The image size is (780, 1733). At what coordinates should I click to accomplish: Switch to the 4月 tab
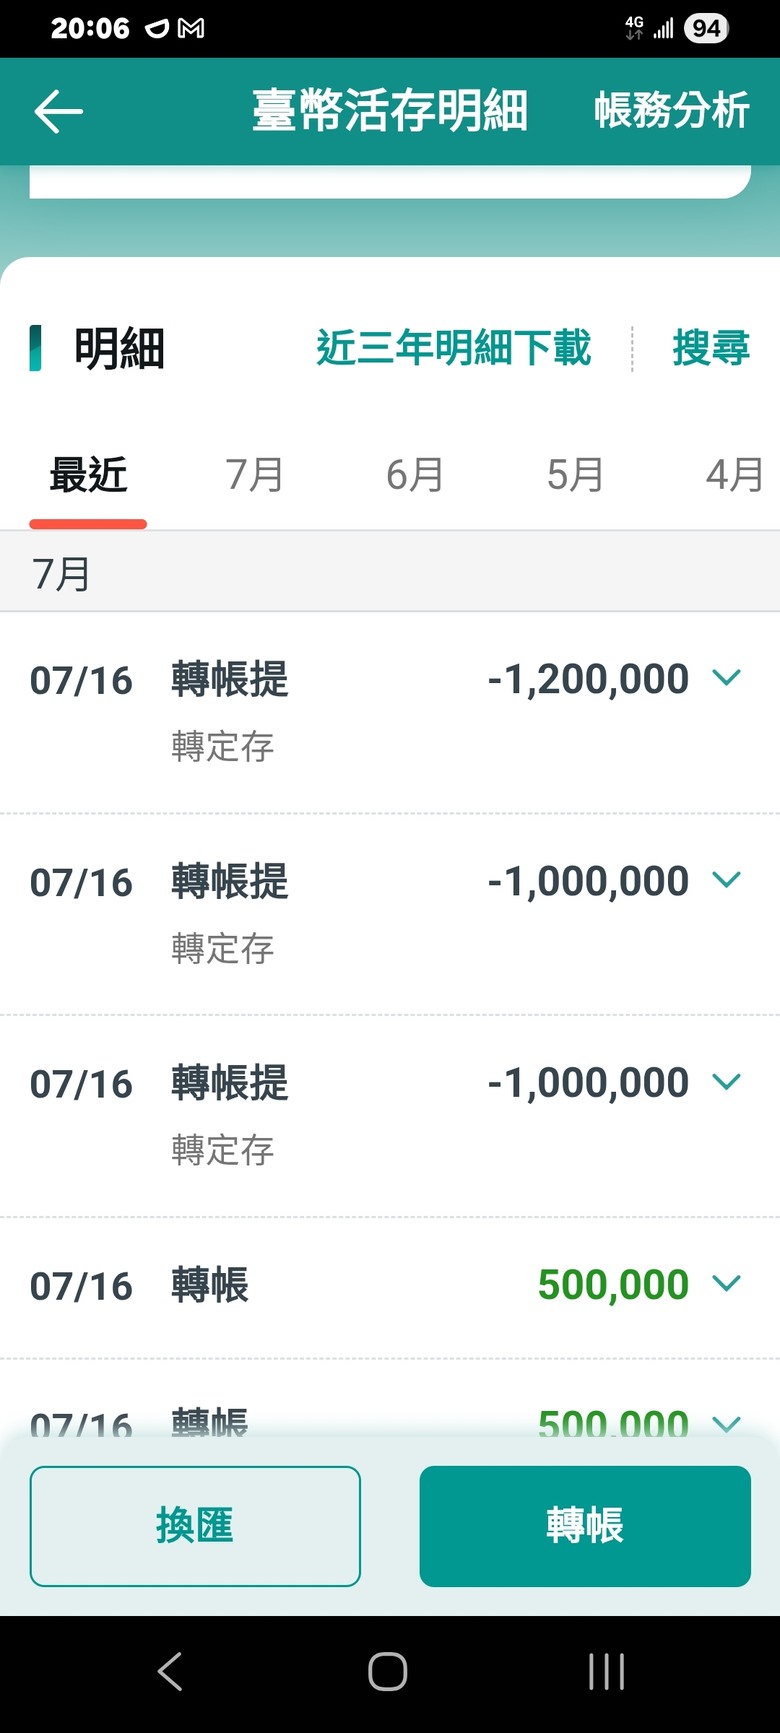734,474
